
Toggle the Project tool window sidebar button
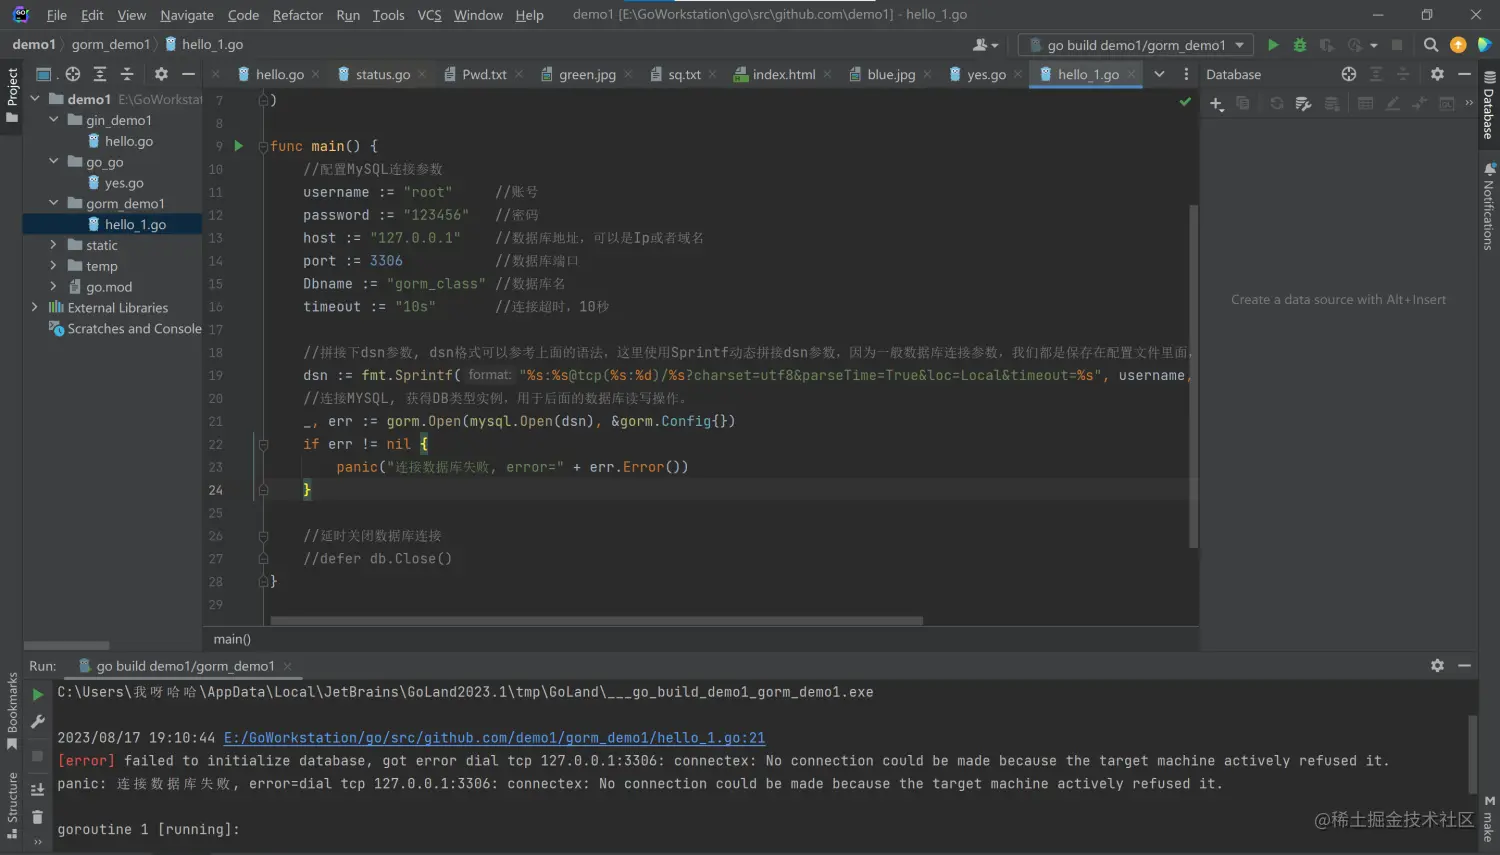[12, 94]
